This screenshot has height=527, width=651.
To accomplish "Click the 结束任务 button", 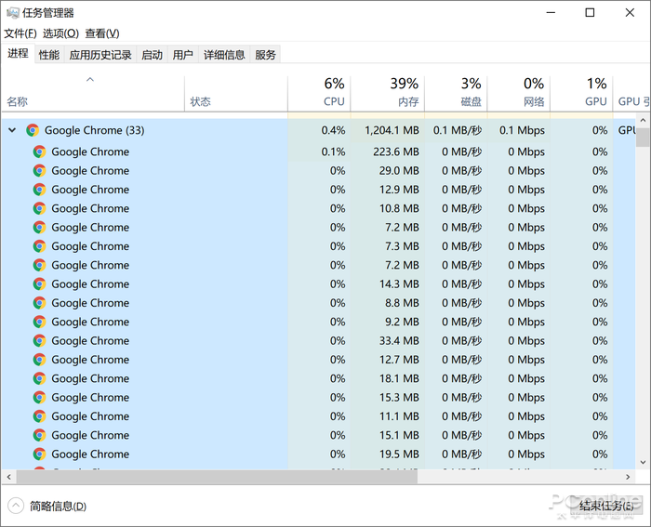I will point(606,505).
